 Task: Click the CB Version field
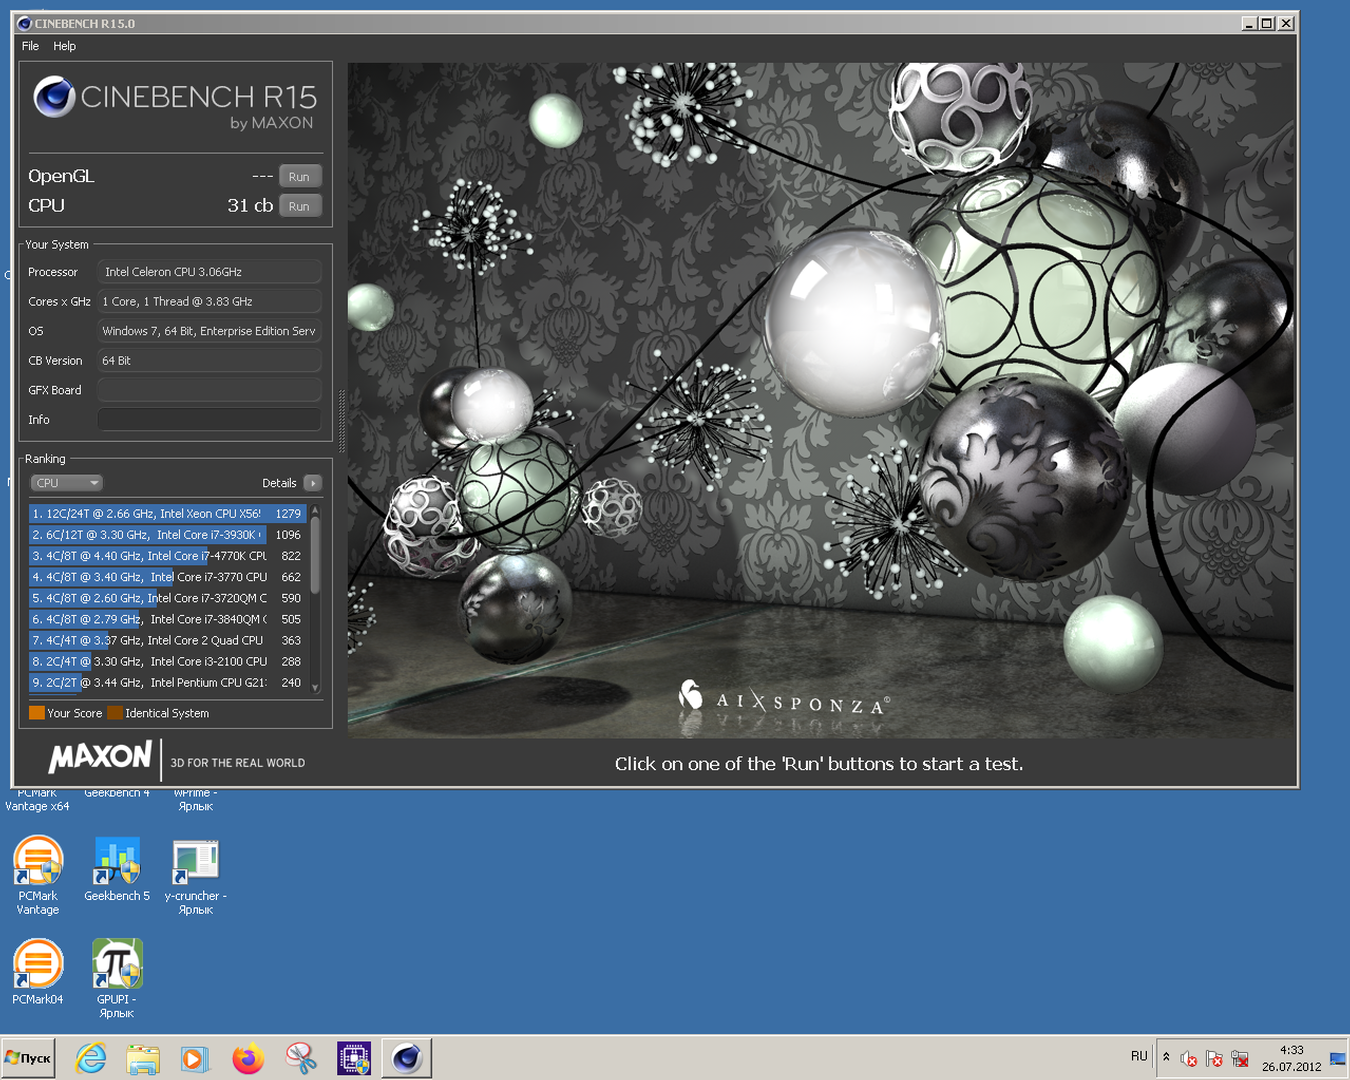(x=209, y=361)
